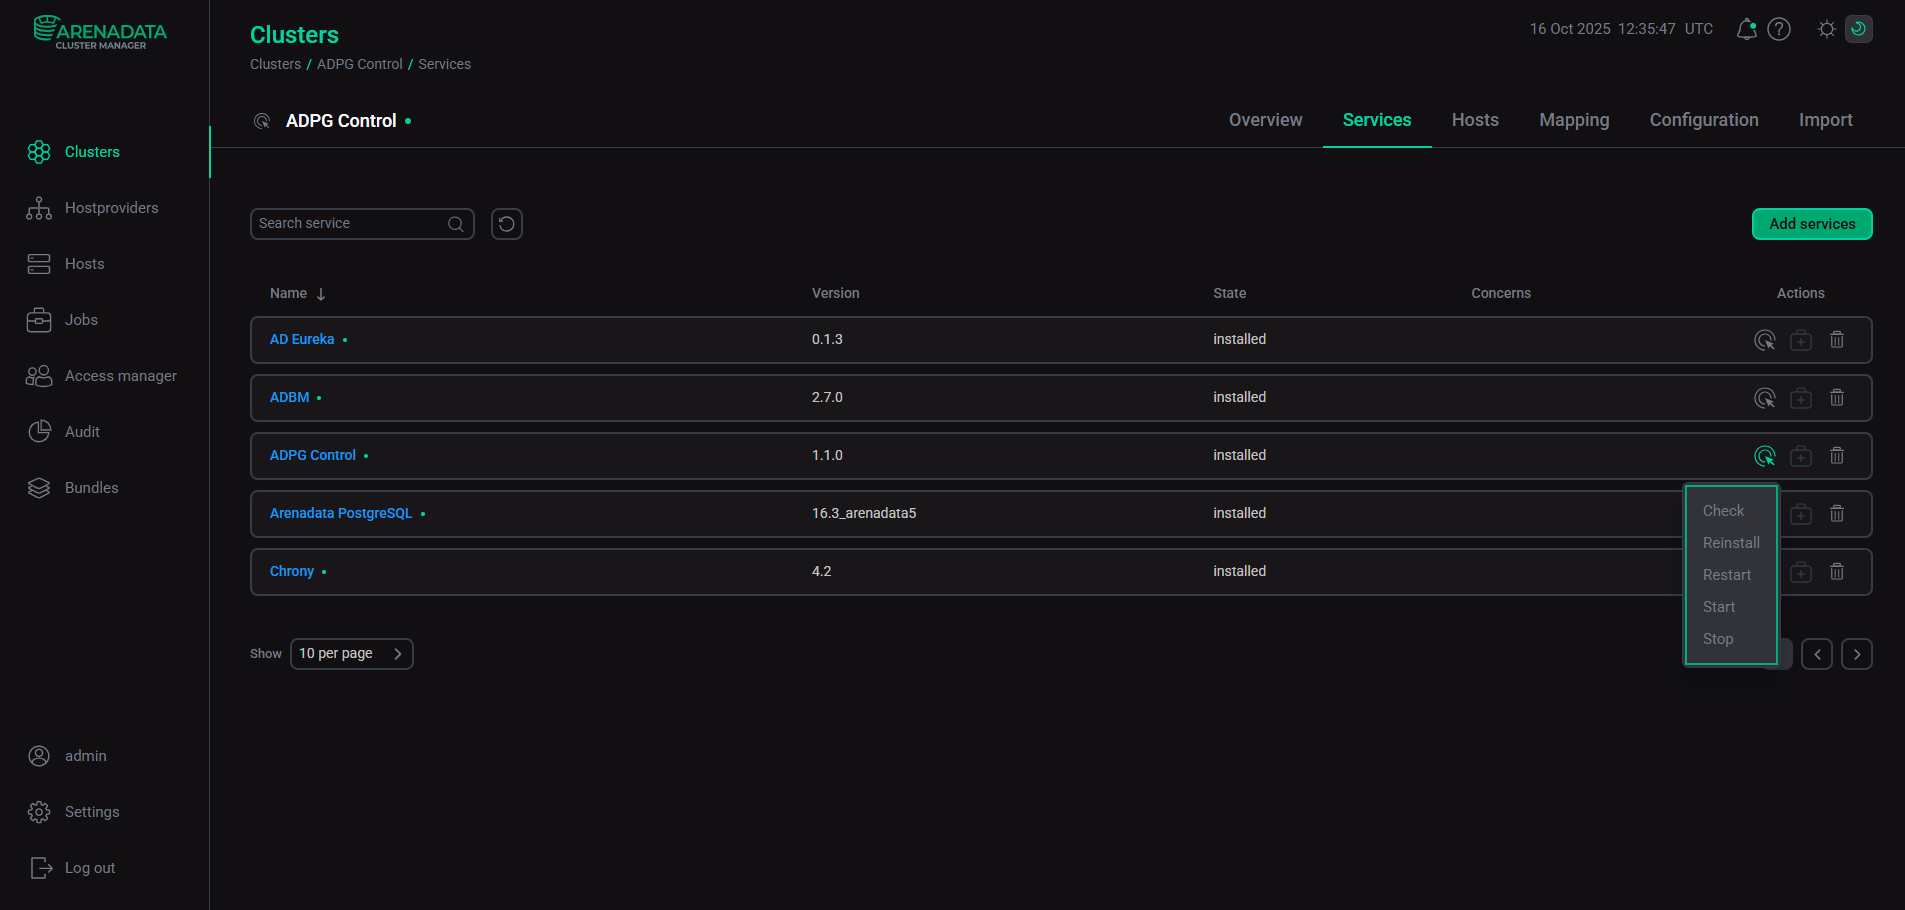Open Hostproviders from the sidebar
The width and height of the screenshot is (1905, 910).
click(x=112, y=208)
